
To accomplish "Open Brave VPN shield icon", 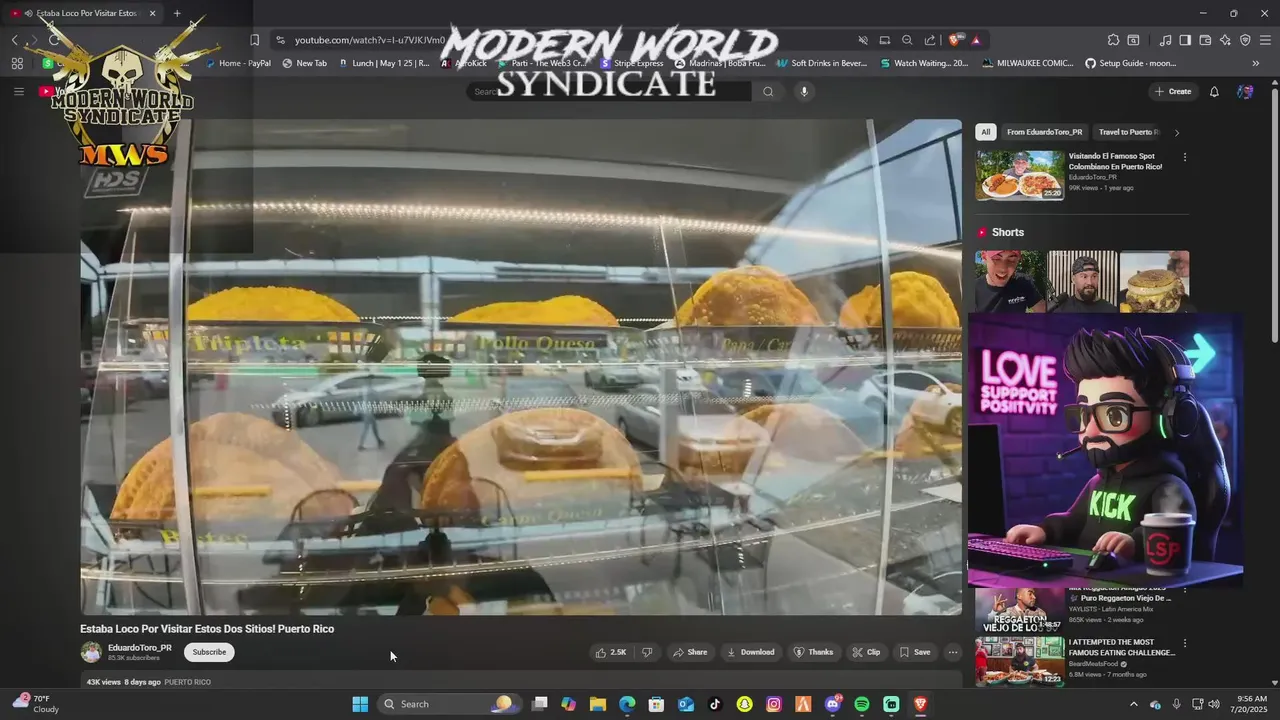I will coord(1245,40).
